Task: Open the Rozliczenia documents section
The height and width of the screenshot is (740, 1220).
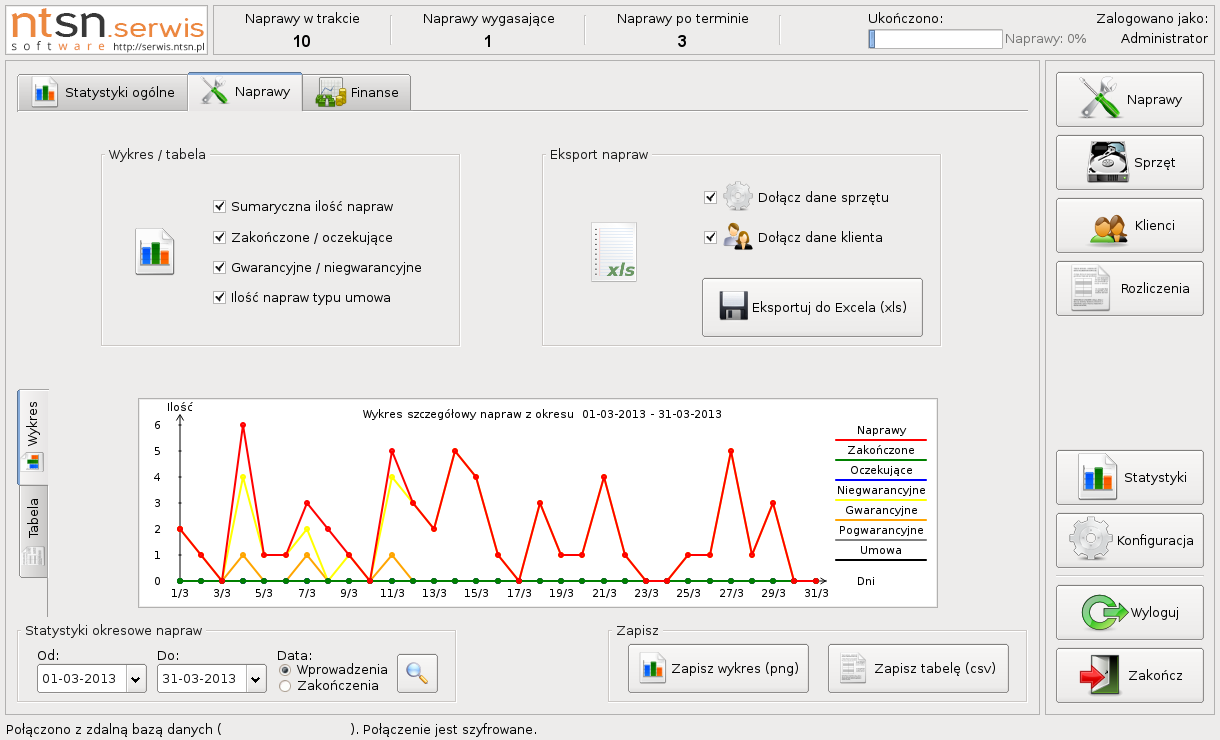Action: [1129, 288]
